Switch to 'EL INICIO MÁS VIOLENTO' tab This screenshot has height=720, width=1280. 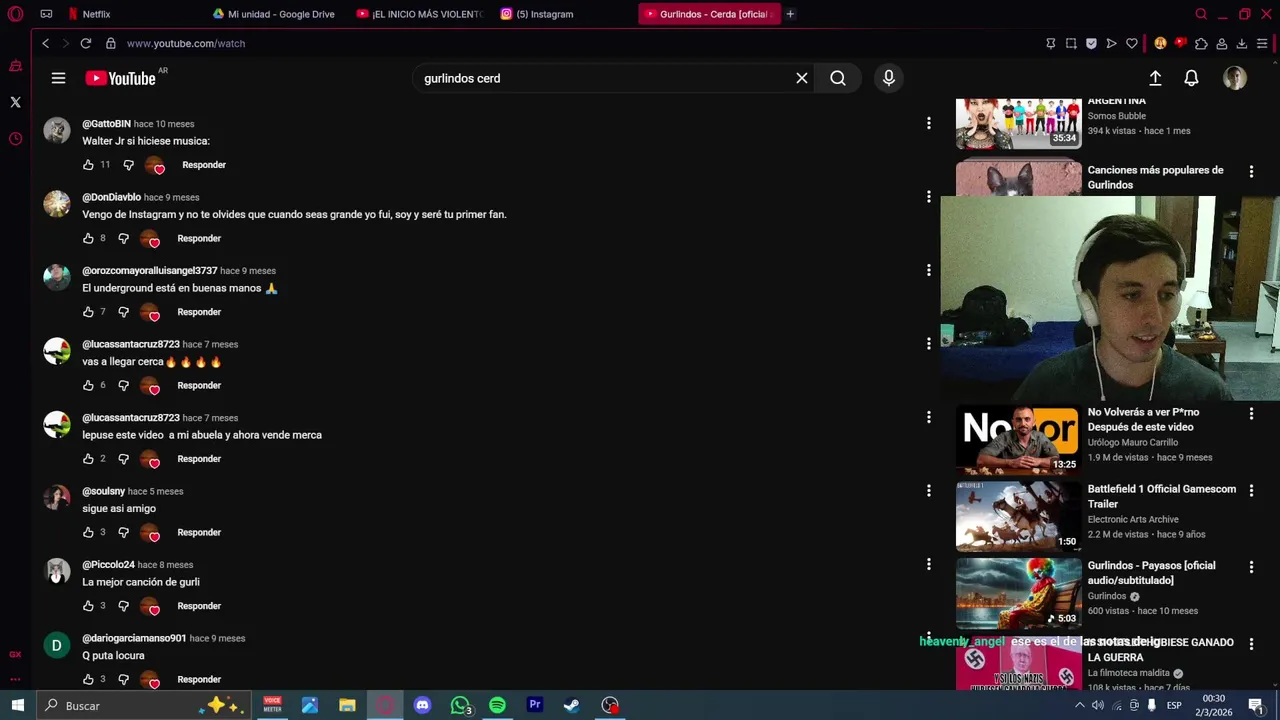pyautogui.click(x=419, y=14)
